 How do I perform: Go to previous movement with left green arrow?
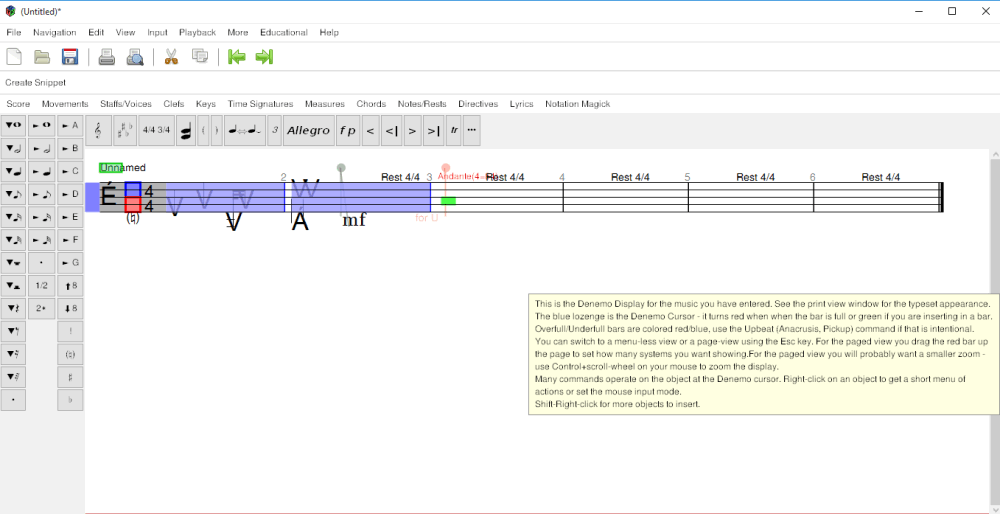tap(237, 57)
